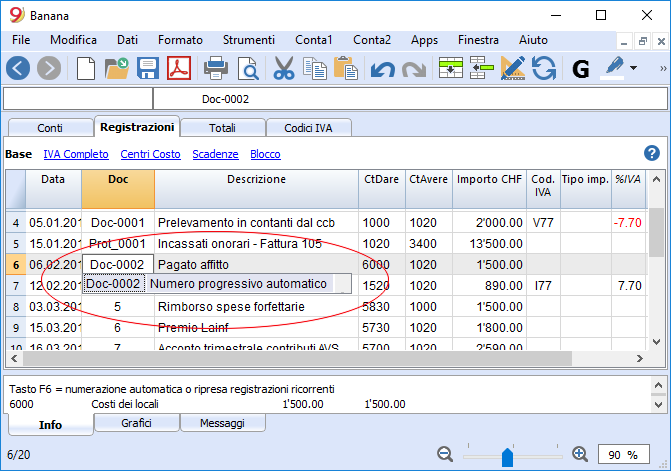
Task: Open the File menu
Action: tap(21, 40)
